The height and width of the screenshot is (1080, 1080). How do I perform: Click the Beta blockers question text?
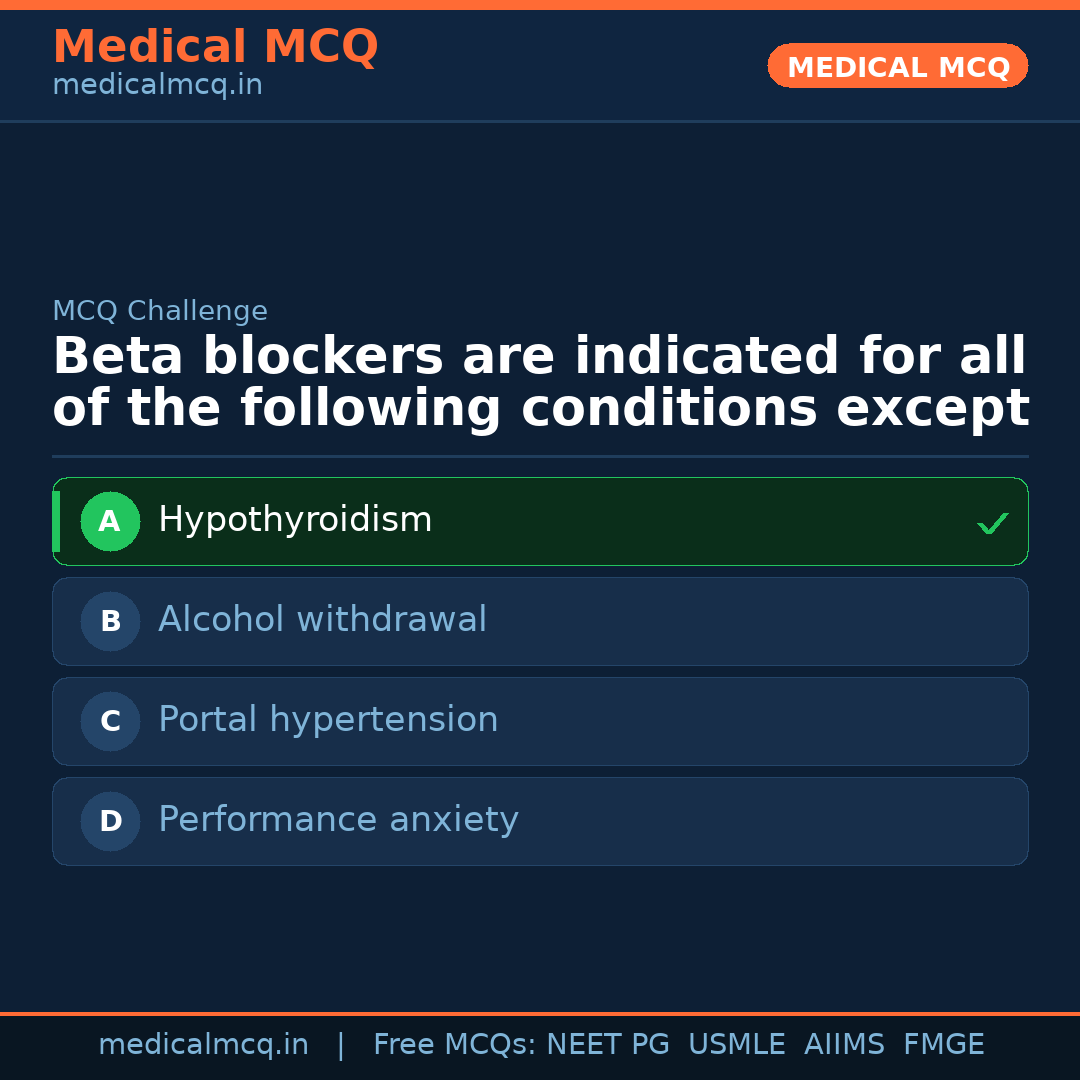(x=540, y=383)
